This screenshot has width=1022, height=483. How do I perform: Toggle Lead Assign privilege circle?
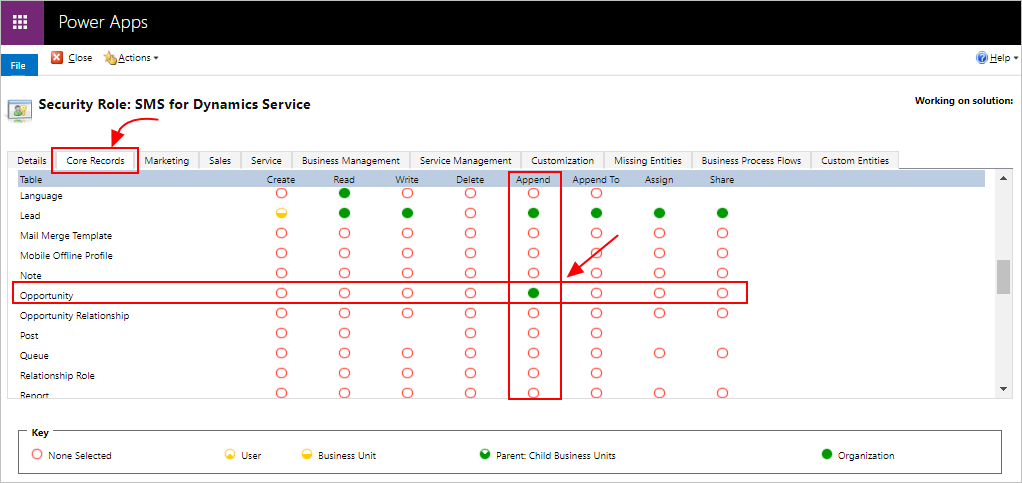(659, 213)
